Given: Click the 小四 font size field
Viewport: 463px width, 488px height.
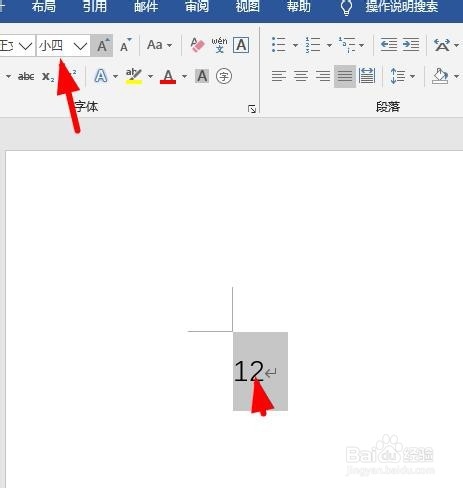Looking at the screenshot, I should click(54, 45).
